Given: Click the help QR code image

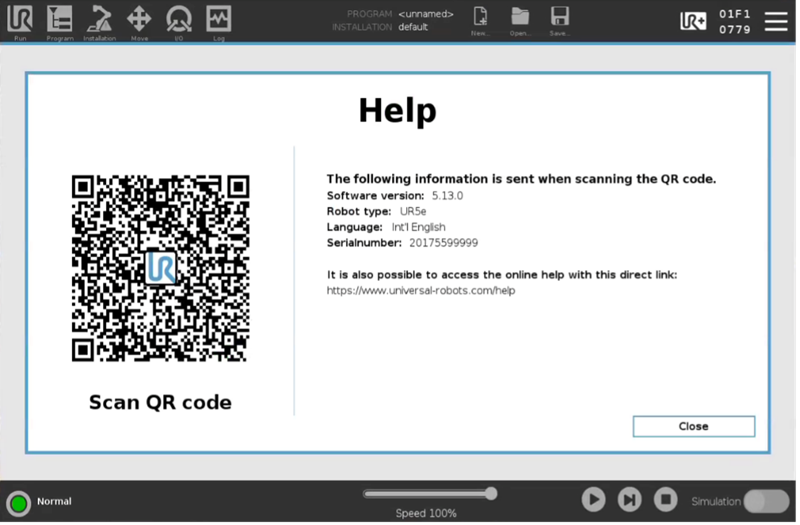Looking at the screenshot, I should [160, 268].
